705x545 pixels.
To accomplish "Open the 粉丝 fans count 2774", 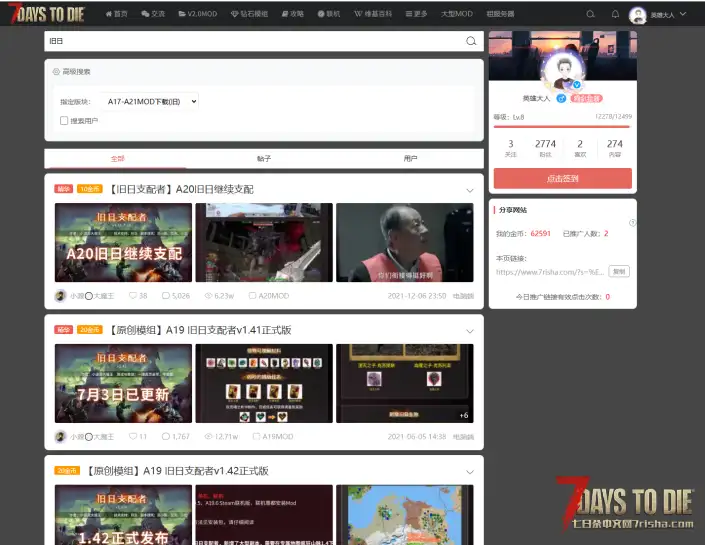I will point(545,148).
